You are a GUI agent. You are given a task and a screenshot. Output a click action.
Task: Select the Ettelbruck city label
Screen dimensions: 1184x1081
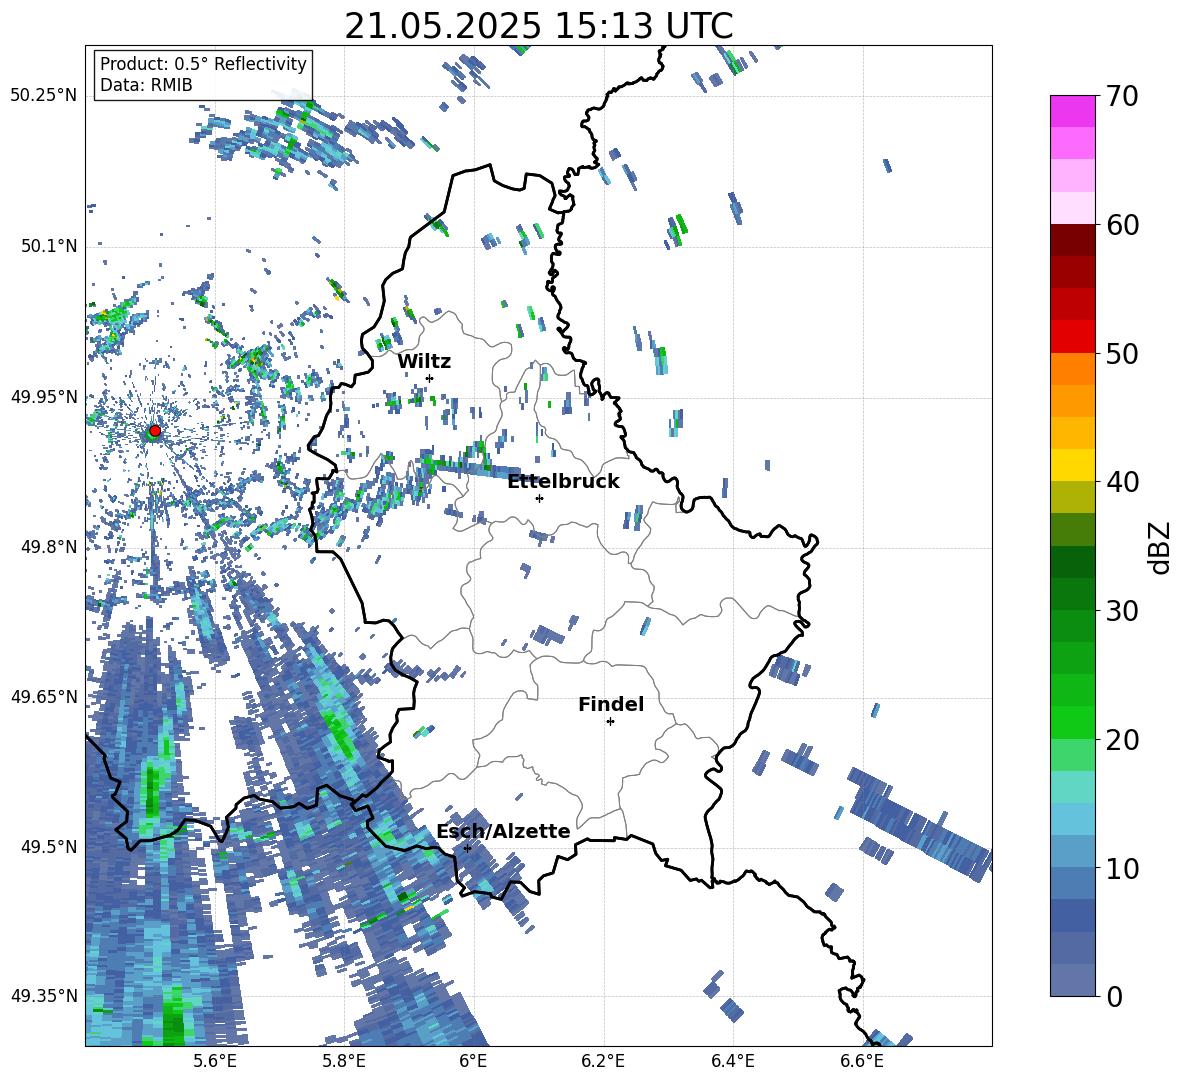[563, 482]
